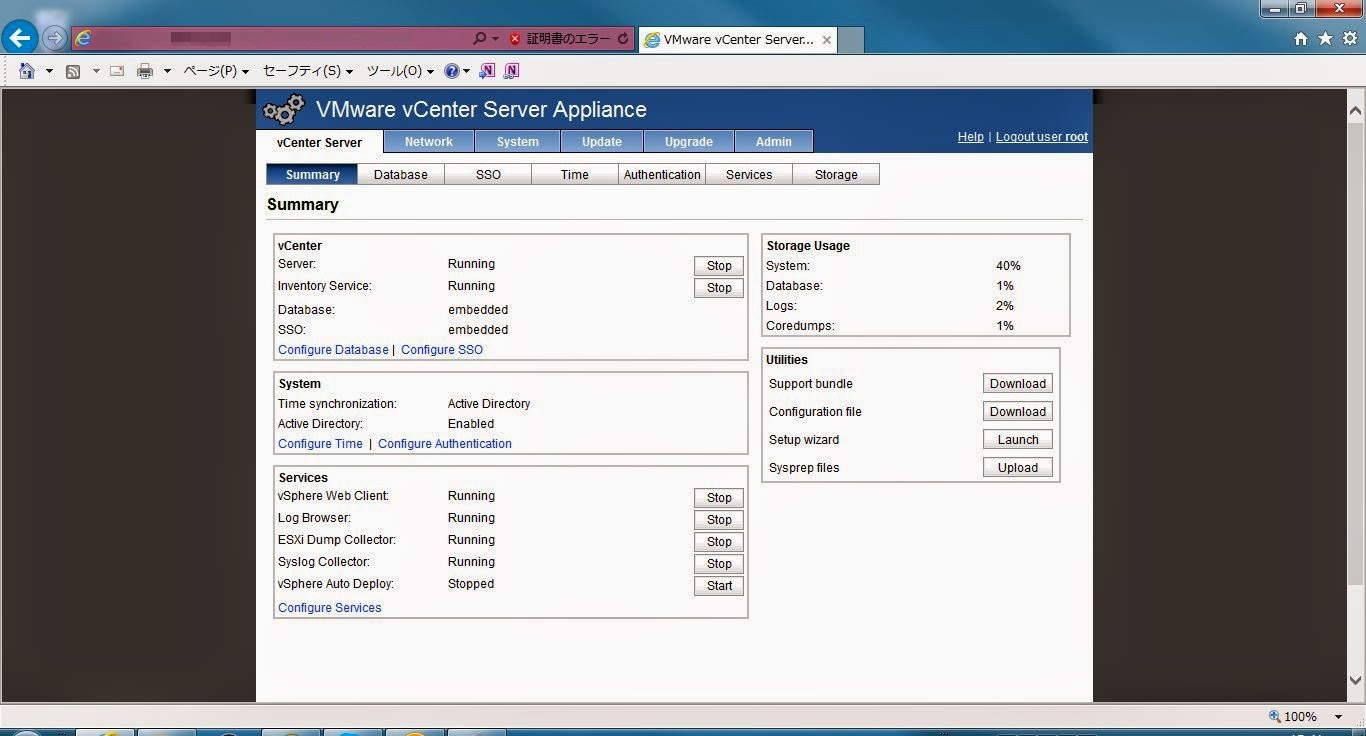The width and height of the screenshot is (1366, 736).
Task: Select the Summary sub-tab
Action: [x=312, y=174]
